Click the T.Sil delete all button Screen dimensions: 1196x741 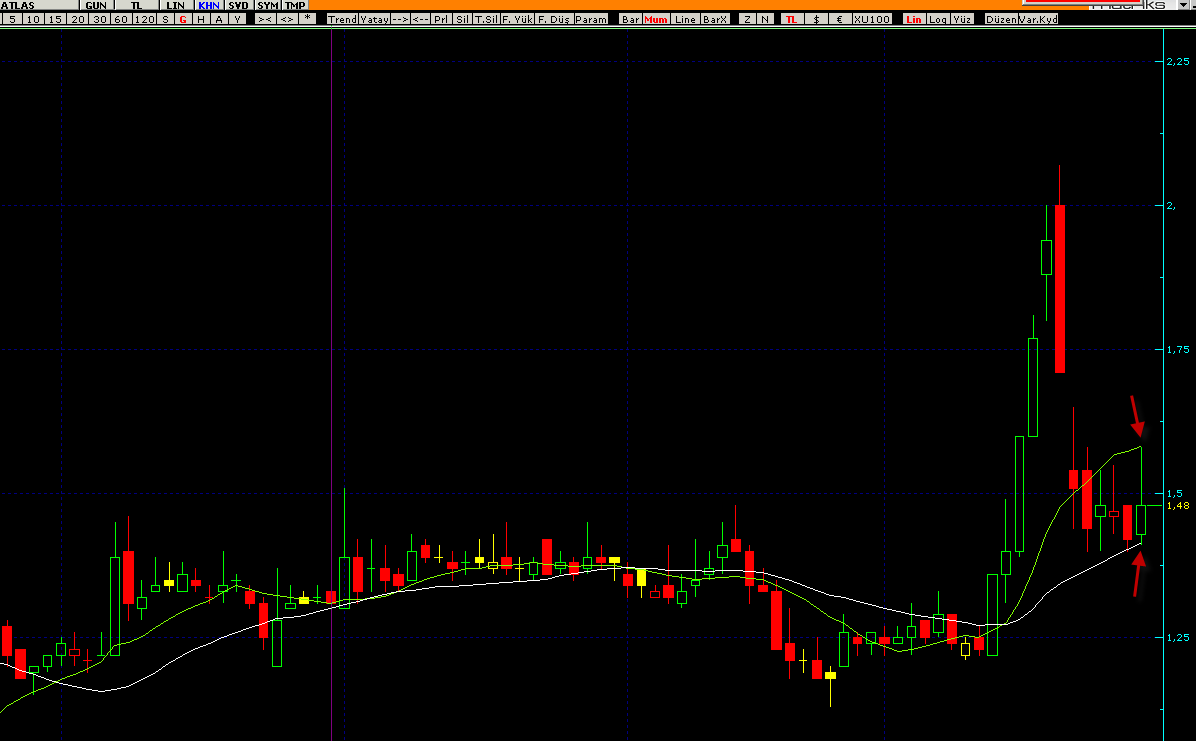point(487,19)
